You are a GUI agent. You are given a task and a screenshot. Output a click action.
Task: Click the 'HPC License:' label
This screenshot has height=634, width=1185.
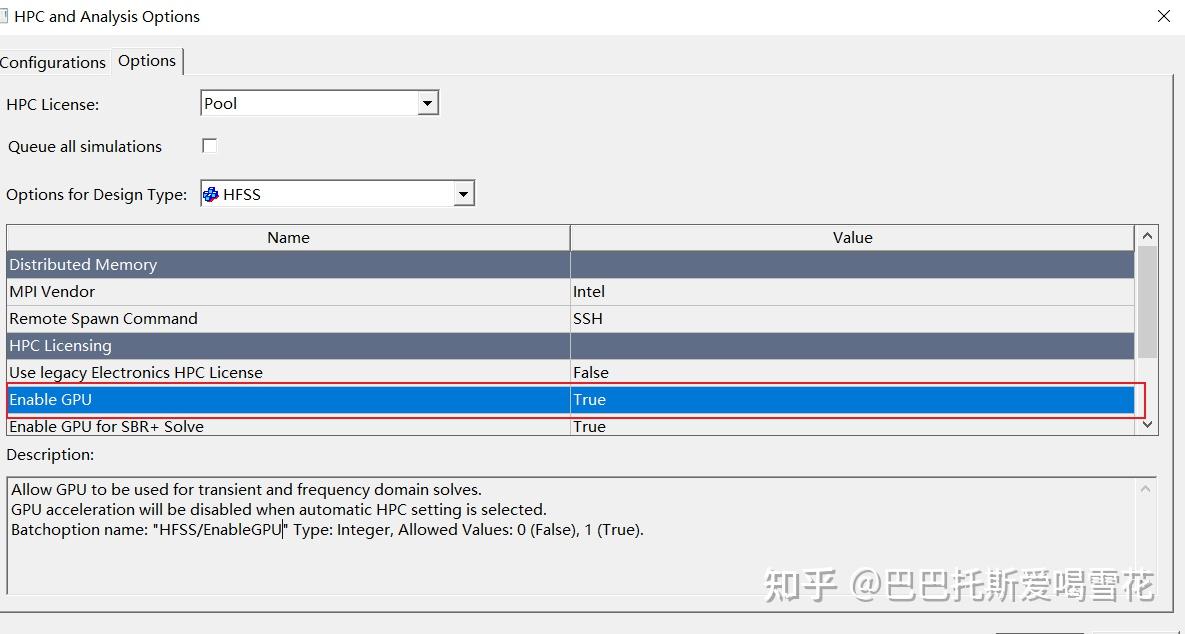(53, 105)
